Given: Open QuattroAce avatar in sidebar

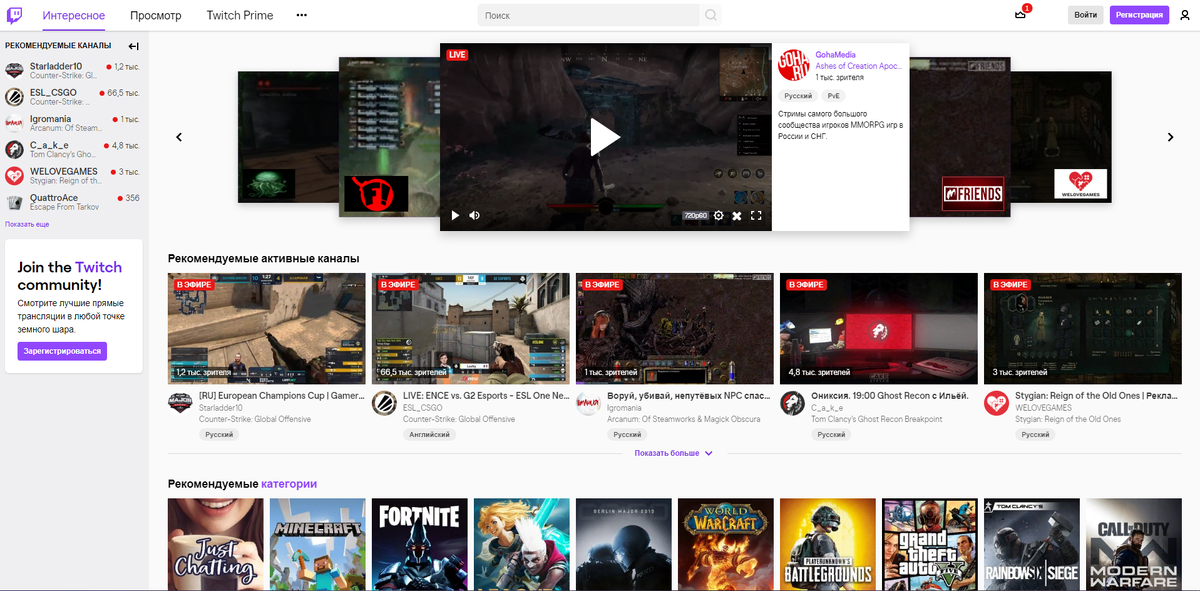Looking at the screenshot, I should point(14,203).
